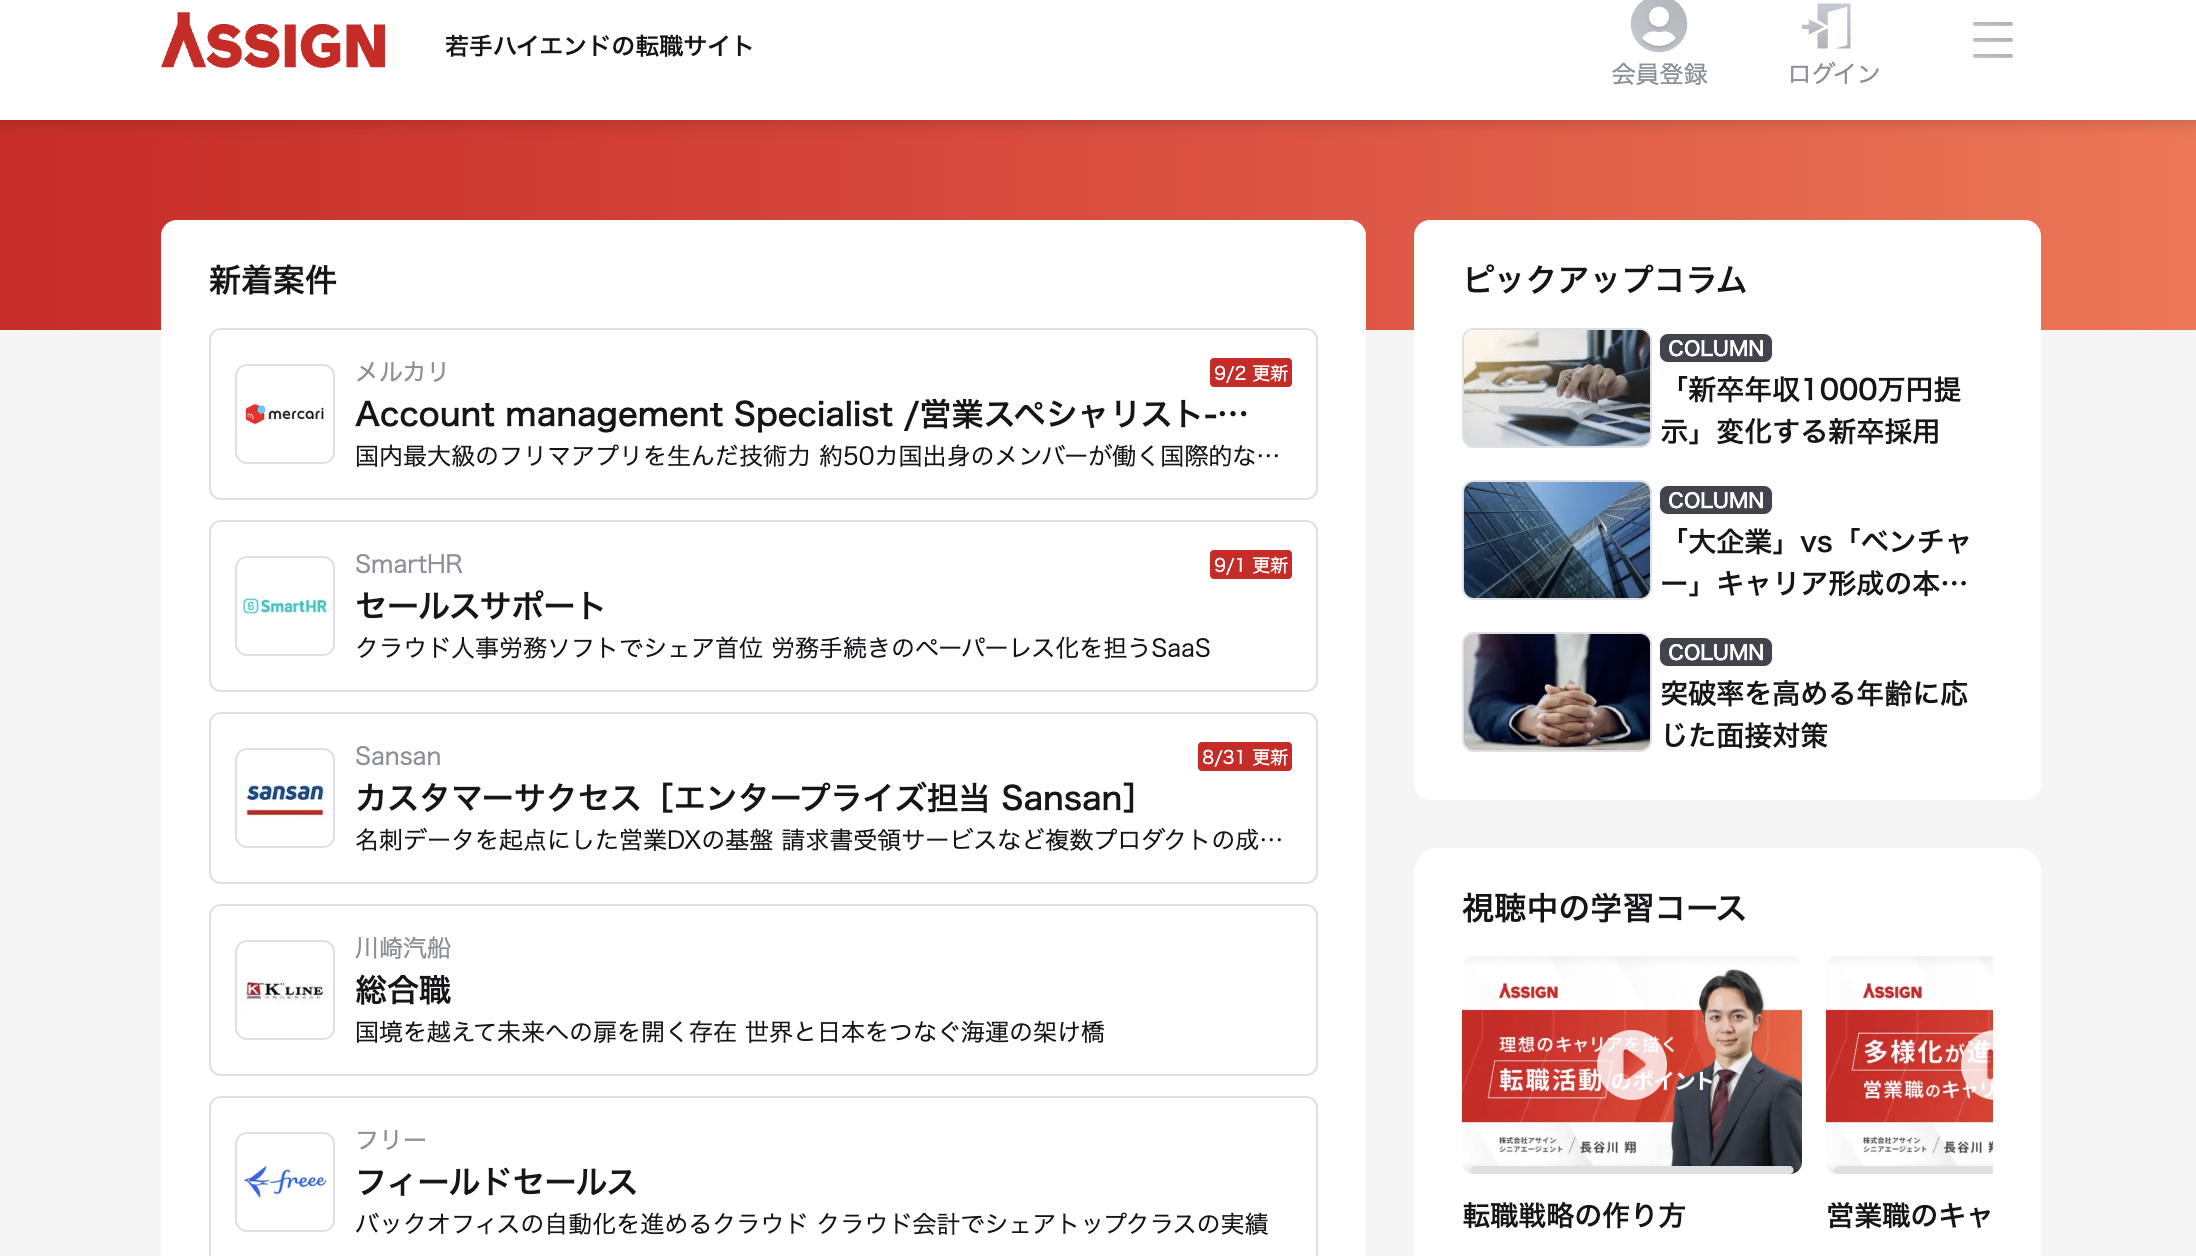Open the hamburger menu in the header
The image size is (2196, 1256).
(1992, 40)
